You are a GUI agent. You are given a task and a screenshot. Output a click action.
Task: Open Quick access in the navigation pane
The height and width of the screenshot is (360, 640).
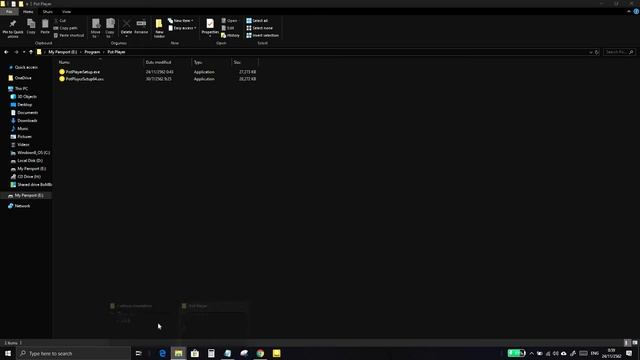[26, 67]
